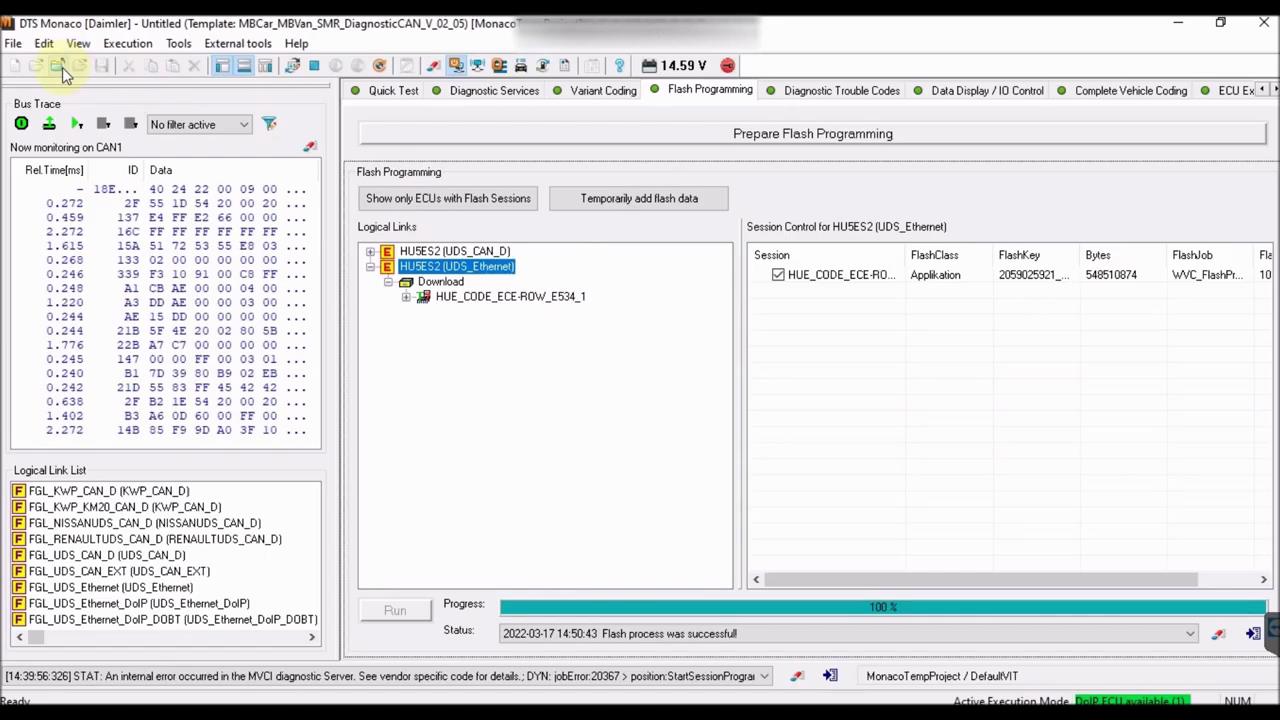
Task: Click the red circle icon beside voltage
Action: point(727,66)
